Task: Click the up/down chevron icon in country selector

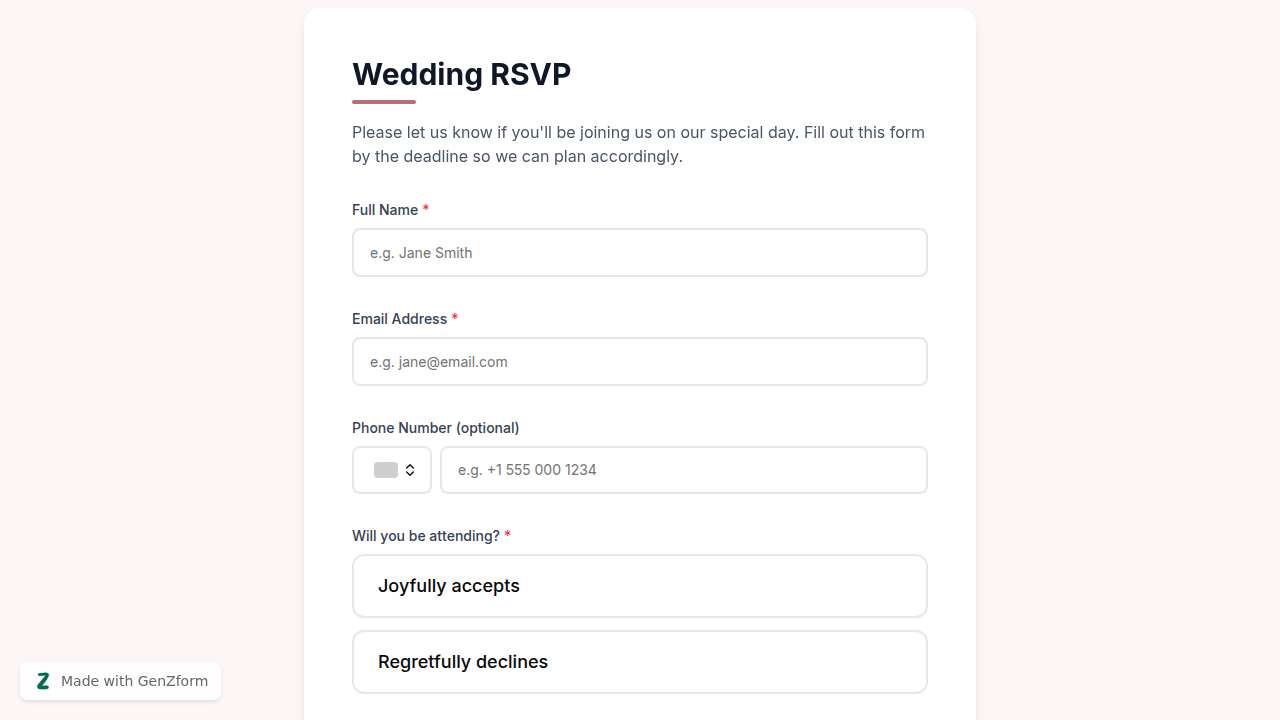Action: tap(412, 469)
